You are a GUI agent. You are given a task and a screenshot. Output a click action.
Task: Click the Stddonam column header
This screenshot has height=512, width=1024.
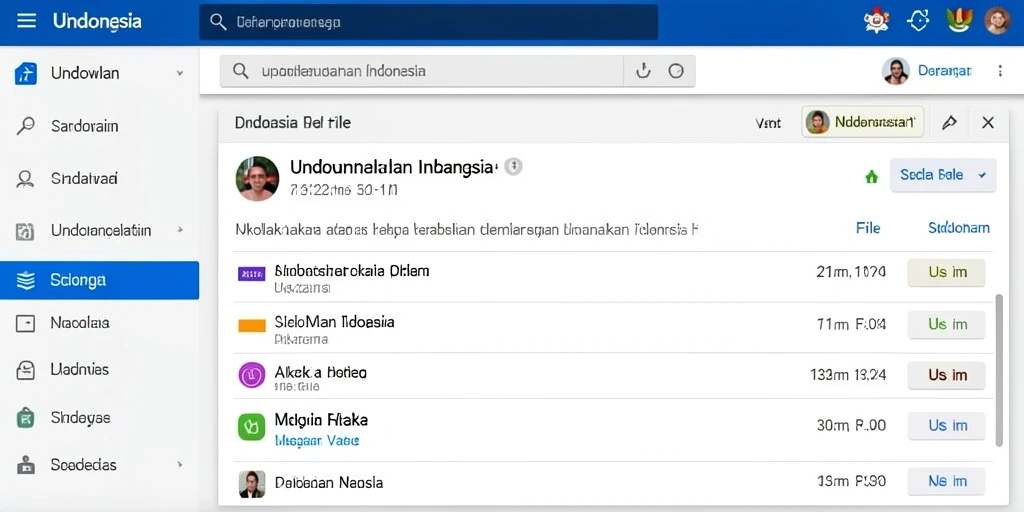tap(959, 228)
